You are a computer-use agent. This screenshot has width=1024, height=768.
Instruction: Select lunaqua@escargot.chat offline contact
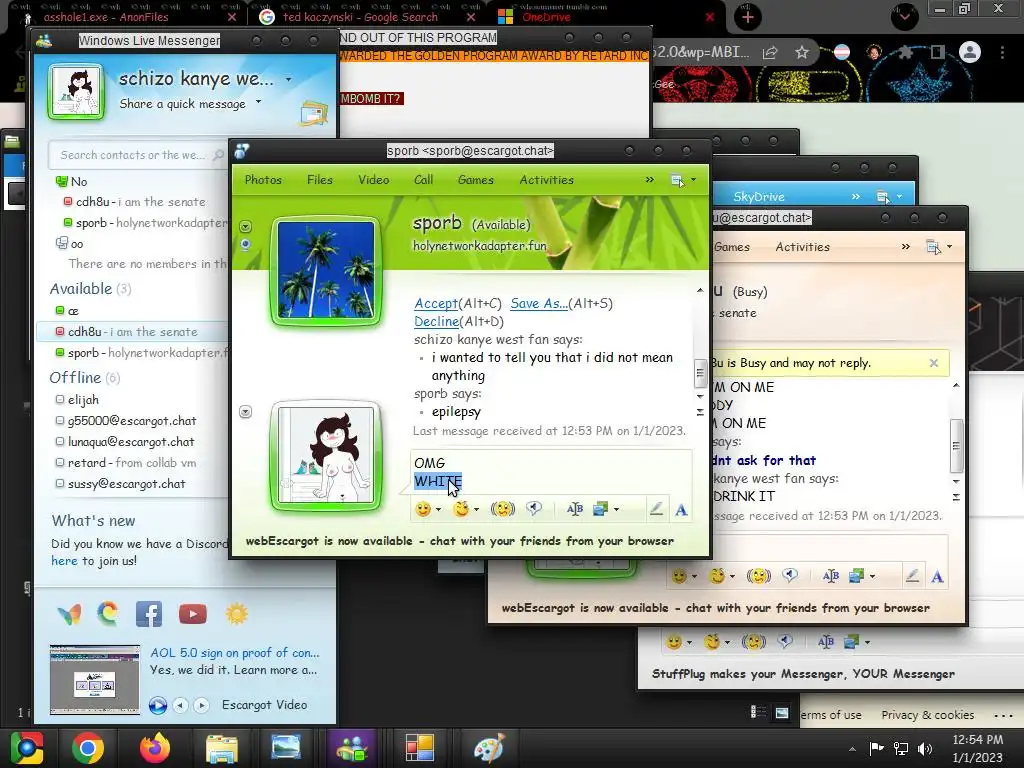click(x=131, y=442)
